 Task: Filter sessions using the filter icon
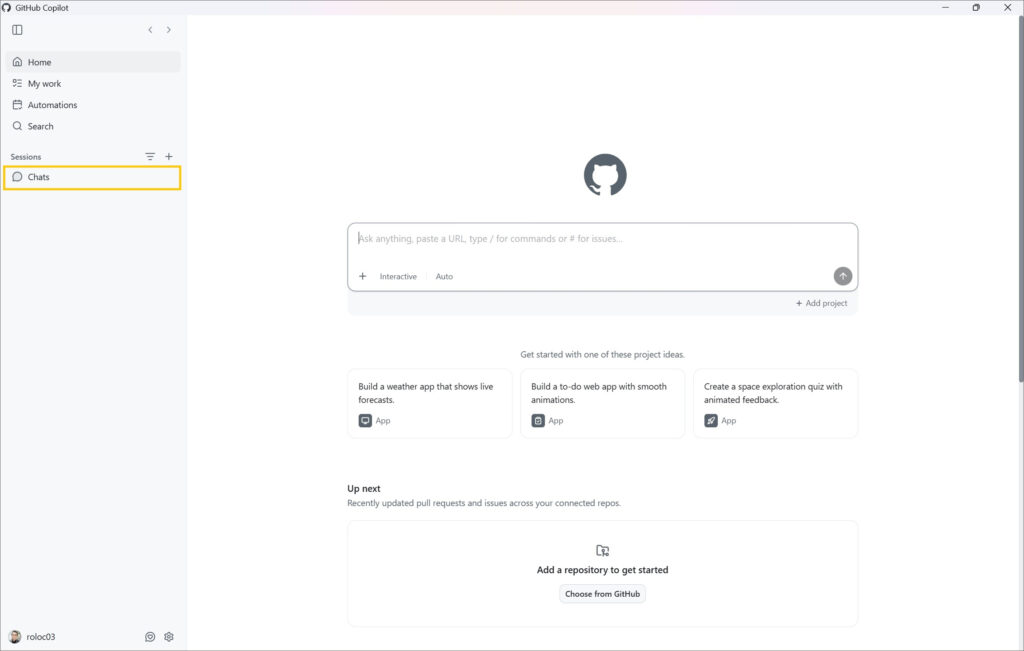(150, 157)
